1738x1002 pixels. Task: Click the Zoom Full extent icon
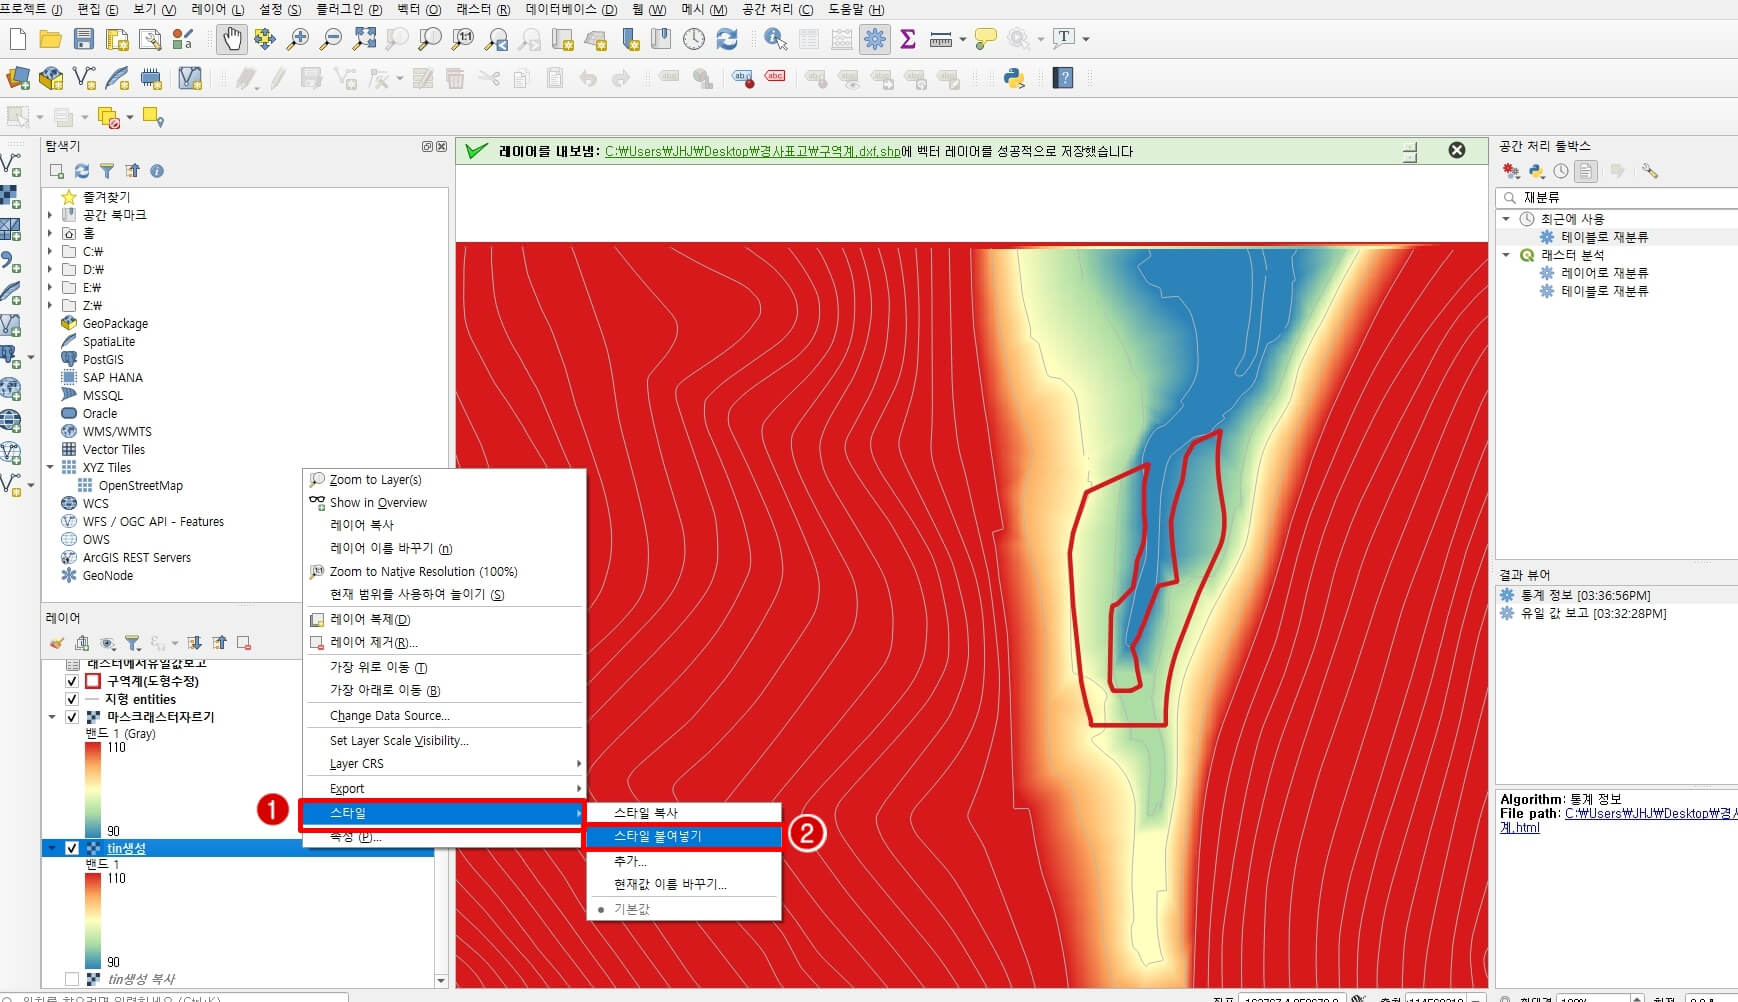(364, 39)
